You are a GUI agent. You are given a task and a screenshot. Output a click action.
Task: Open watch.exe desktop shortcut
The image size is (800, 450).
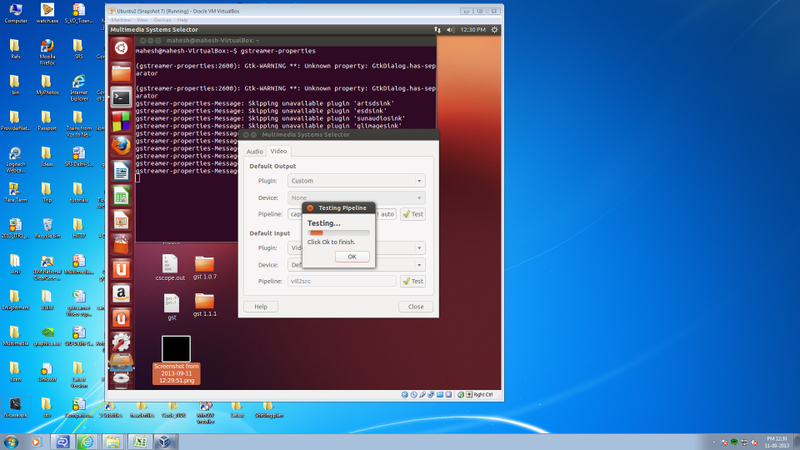[x=47, y=14]
